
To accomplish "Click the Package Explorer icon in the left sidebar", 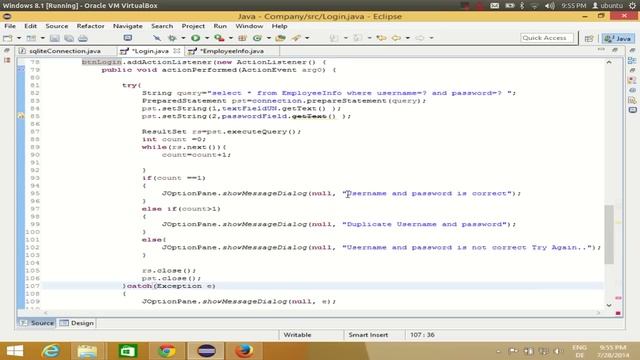I will tap(7, 60).
